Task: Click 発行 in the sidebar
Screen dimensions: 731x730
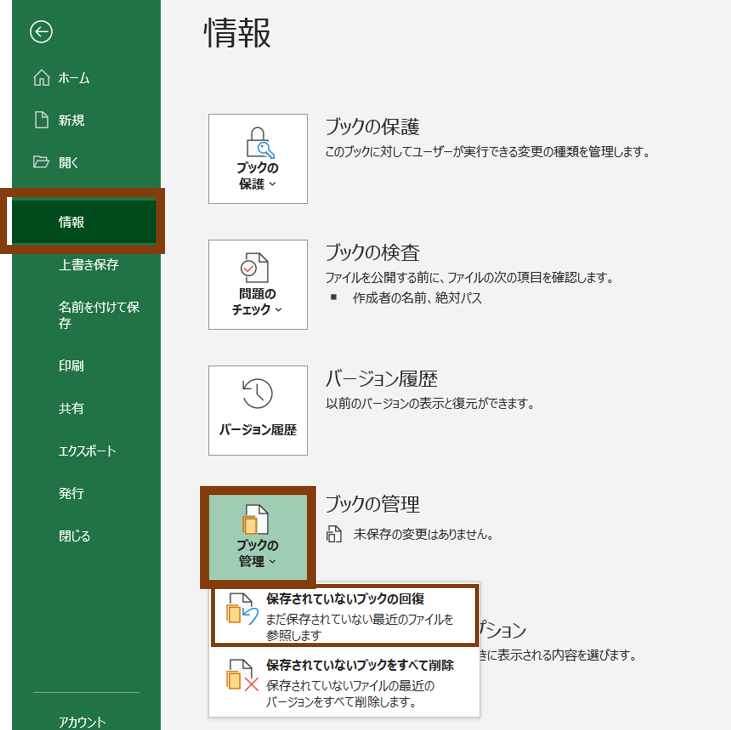Action: 71,493
